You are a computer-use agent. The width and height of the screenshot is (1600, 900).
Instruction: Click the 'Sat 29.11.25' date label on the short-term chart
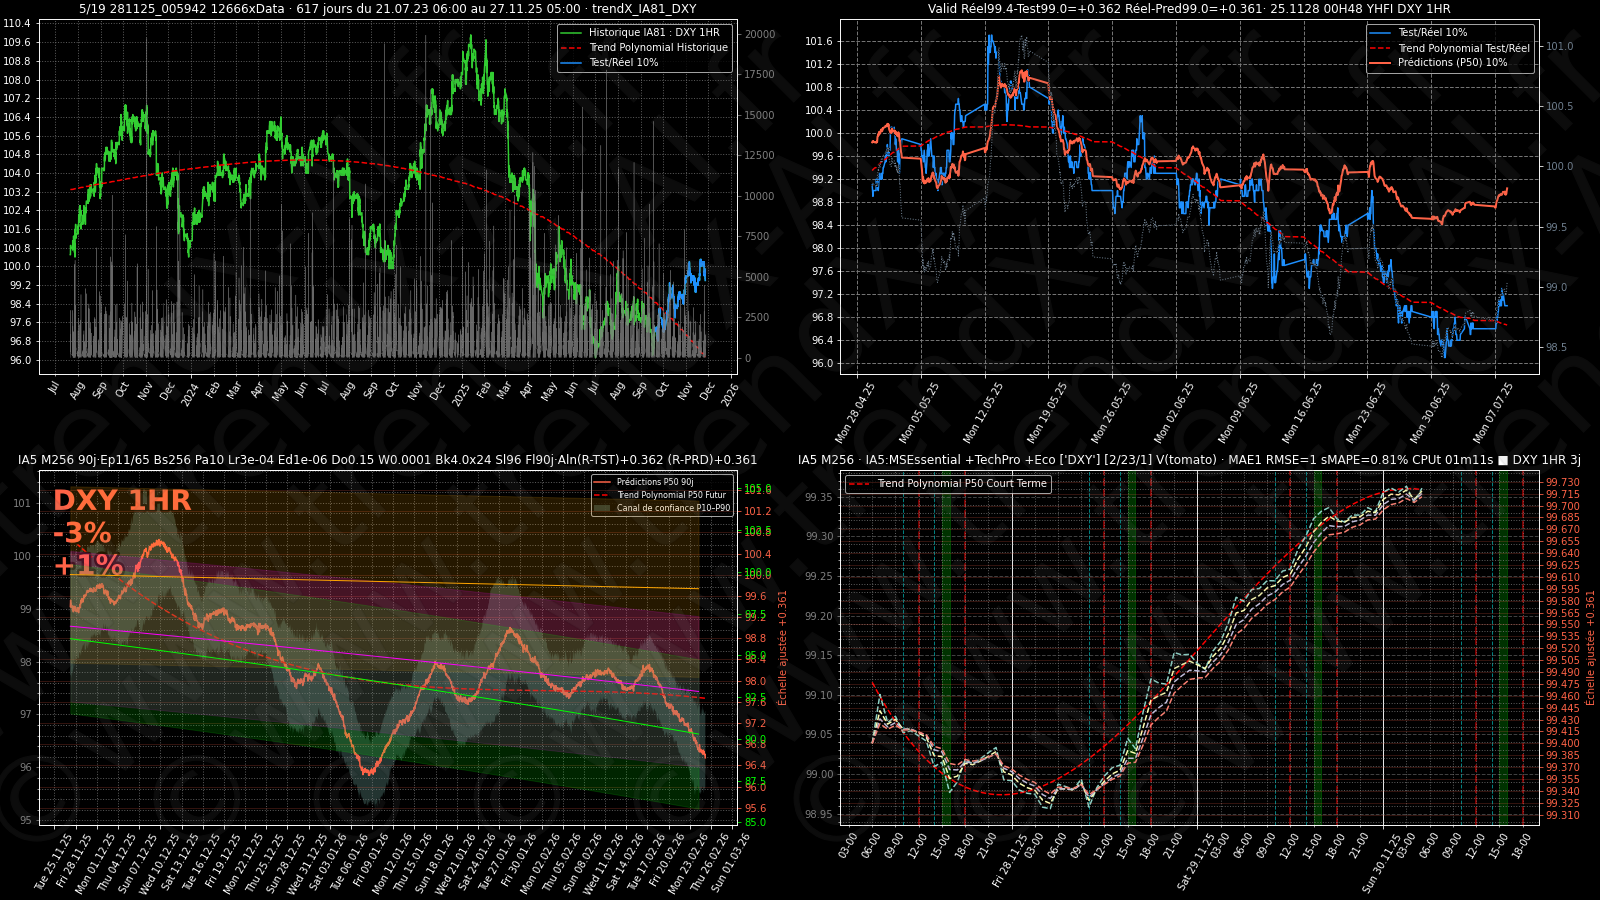pos(1194,862)
